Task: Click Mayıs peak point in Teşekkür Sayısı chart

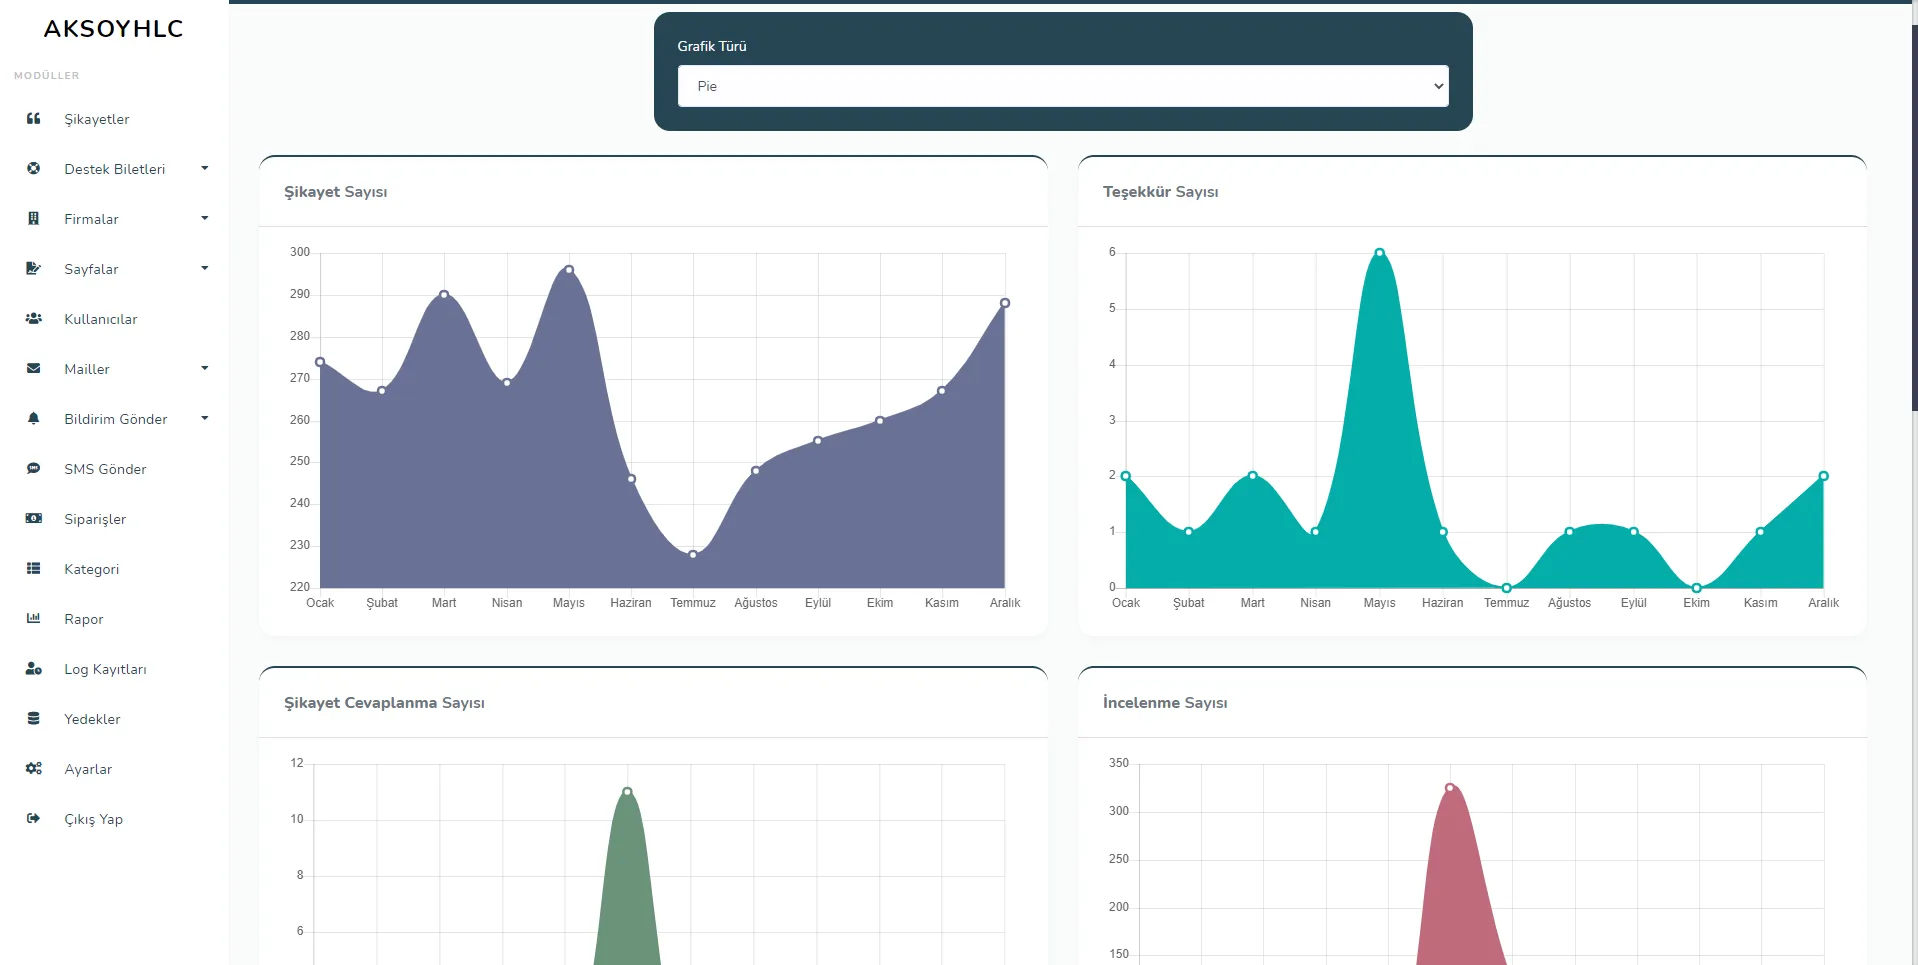Action: (x=1379, y=253)
